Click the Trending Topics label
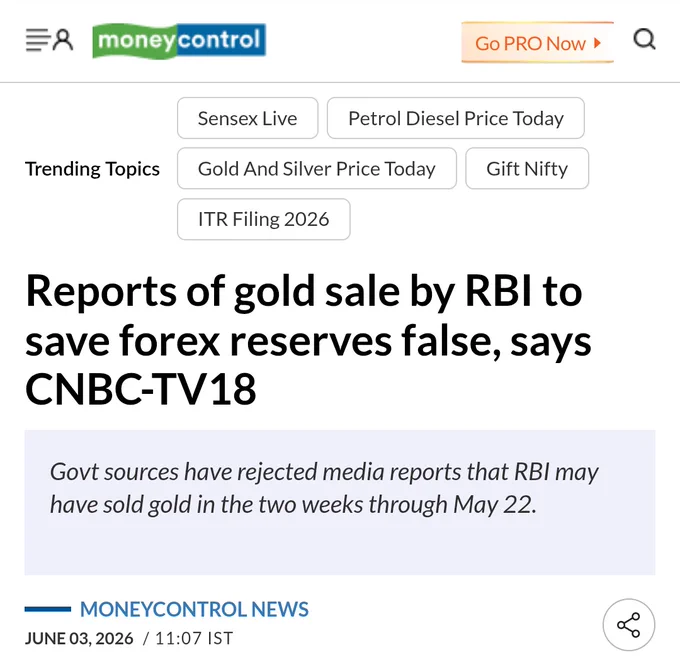 point(92,168)
